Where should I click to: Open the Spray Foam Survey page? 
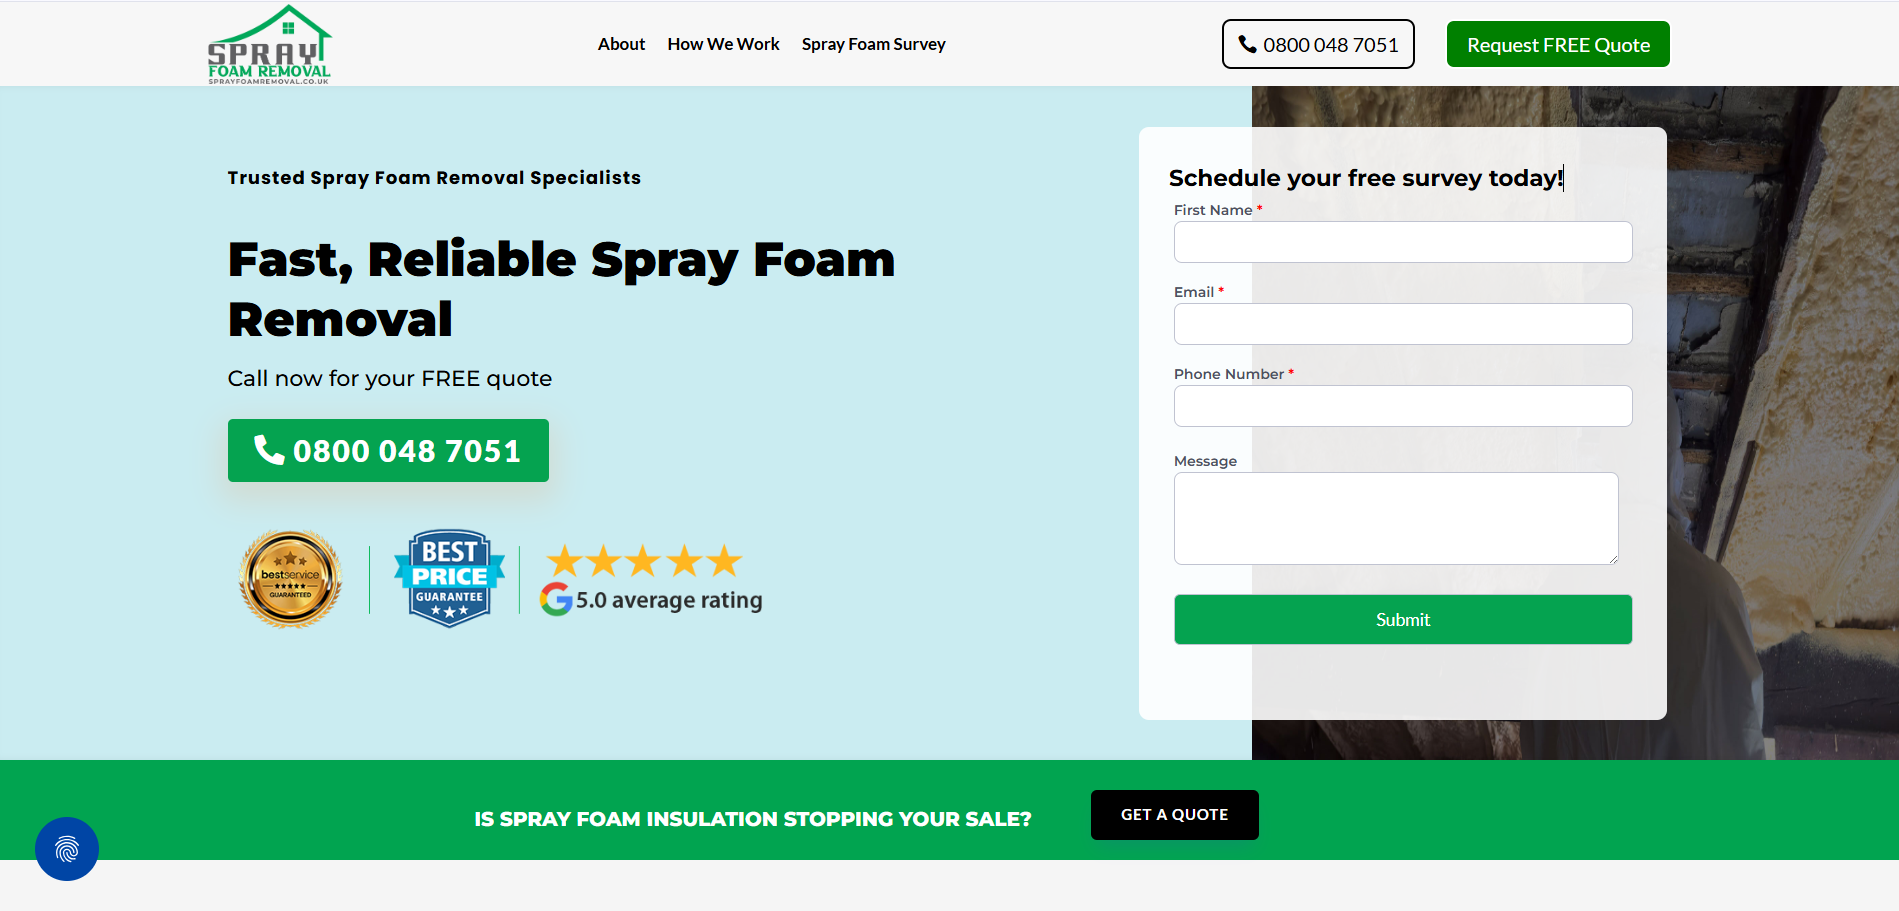873,44
